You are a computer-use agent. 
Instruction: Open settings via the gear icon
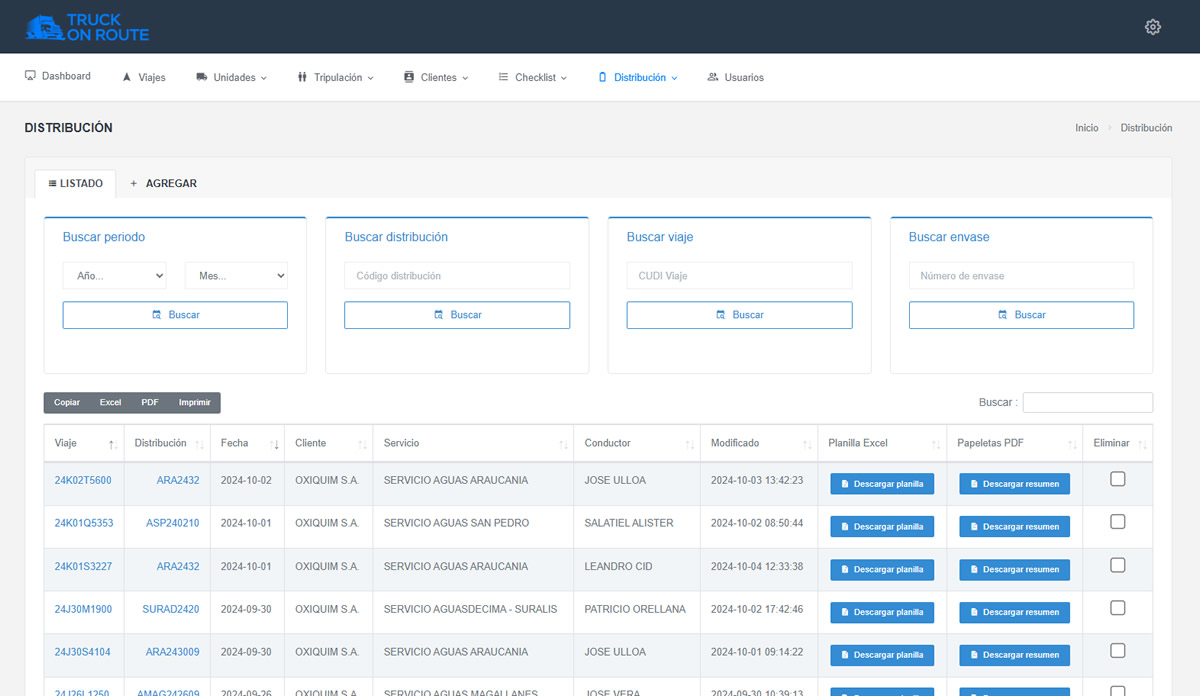[x=1152, y=27]
